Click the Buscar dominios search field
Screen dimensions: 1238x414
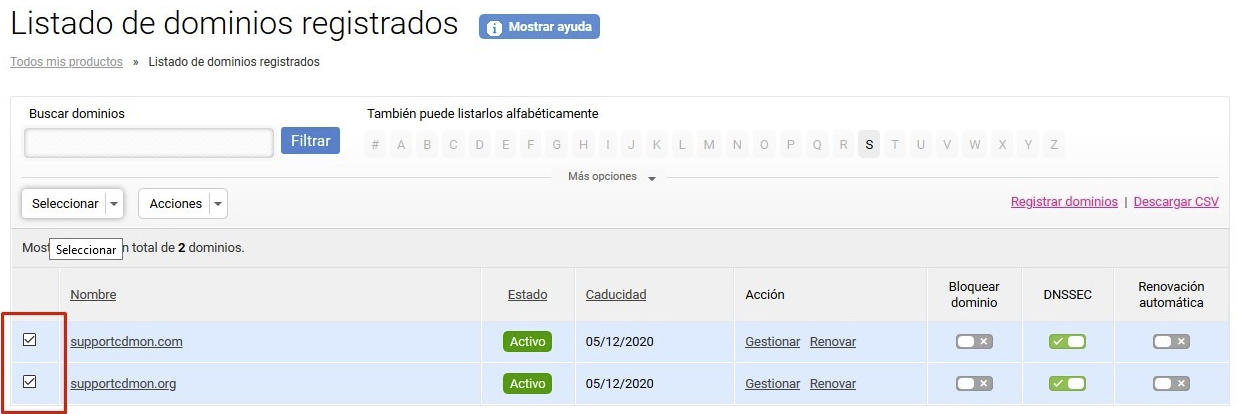point(149,143)
